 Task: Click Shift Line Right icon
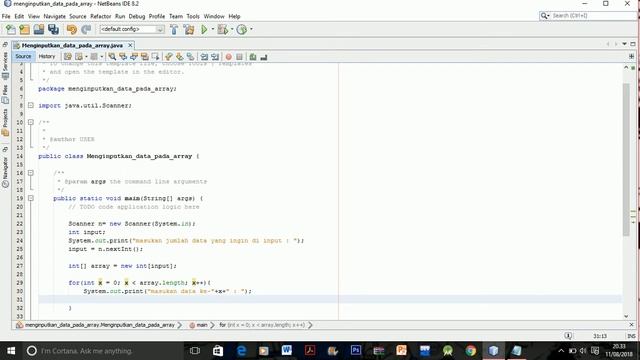(215, 57)
